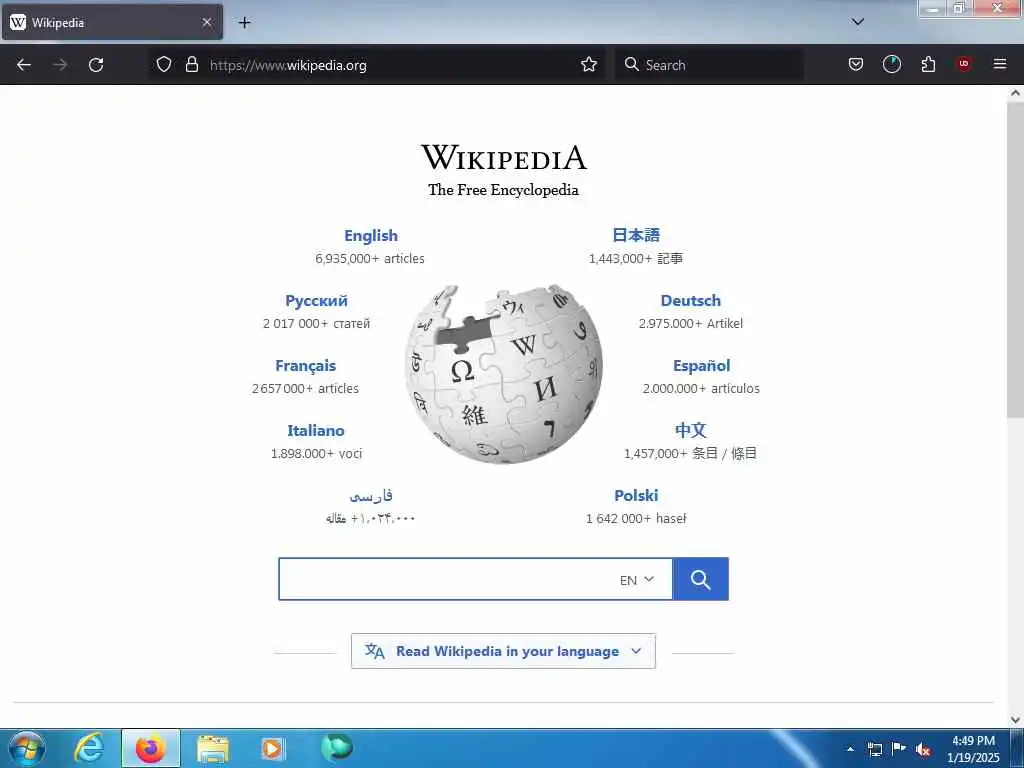Screen dimensions: 1024x768
Task: Expand Read Wikipedia in your language
Action: click(x=503, y=651)
